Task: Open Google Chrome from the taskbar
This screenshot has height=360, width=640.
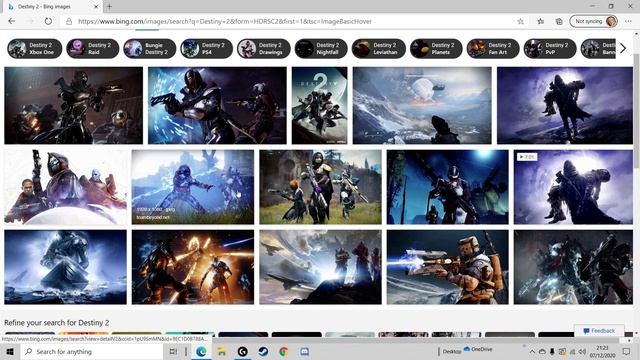Action: [x=284, y=351]
